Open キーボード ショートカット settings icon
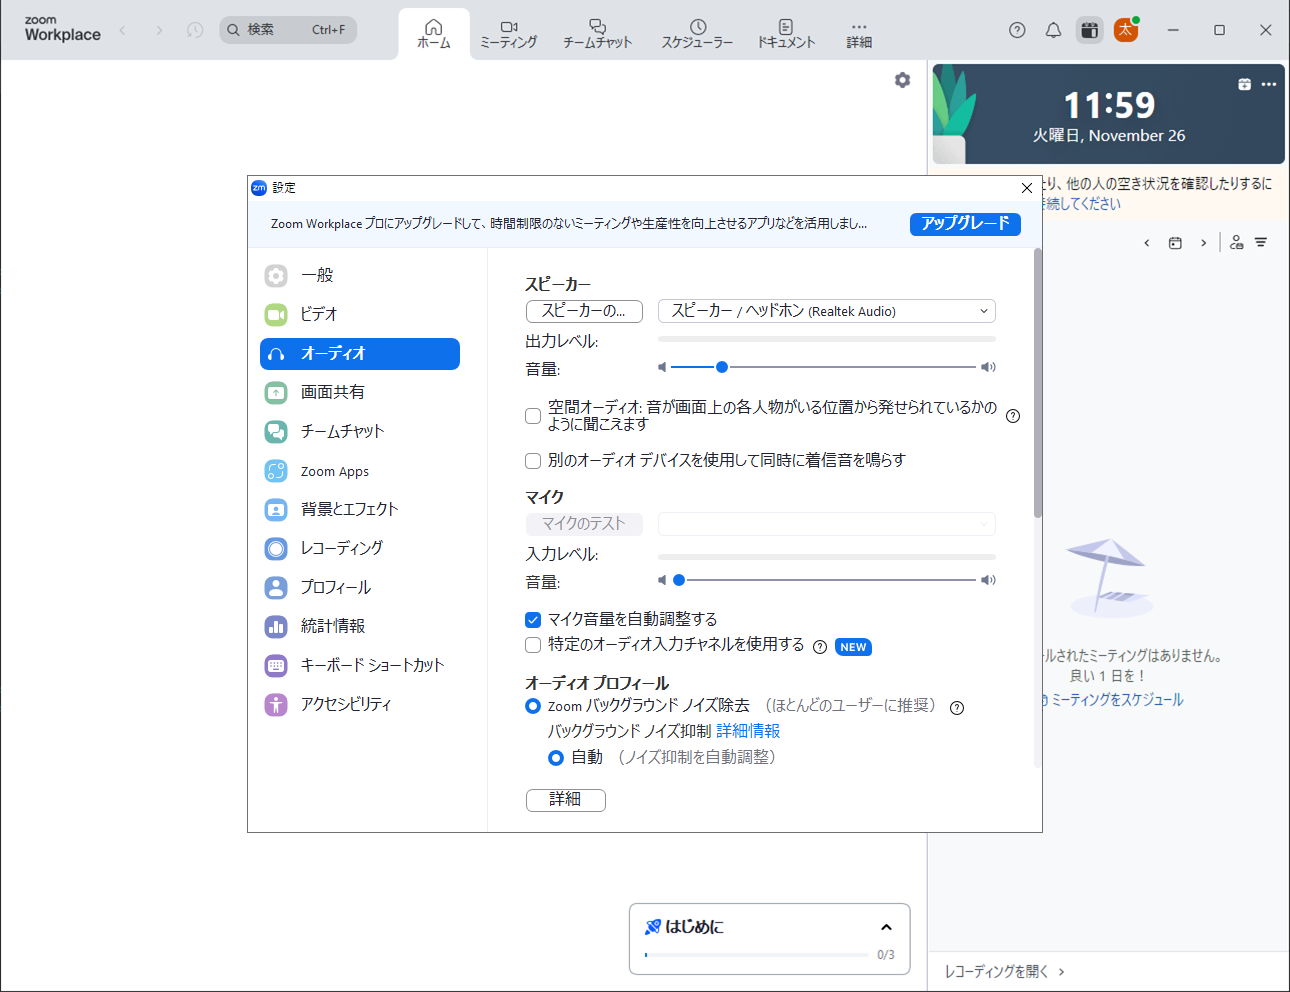This screenshot has height=992, width=1290. 276,666
